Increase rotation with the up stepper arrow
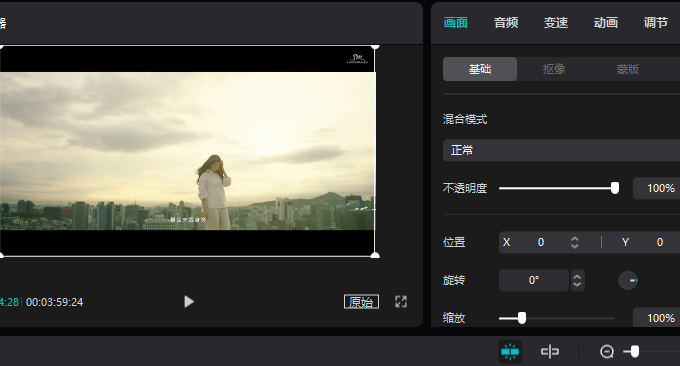 coord(577,276)
